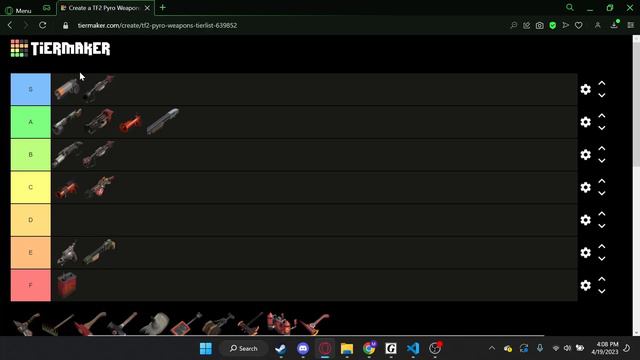Open the Opera Menu button
Image resolution: width=640 pixels, height=360 pixels.
18,11
